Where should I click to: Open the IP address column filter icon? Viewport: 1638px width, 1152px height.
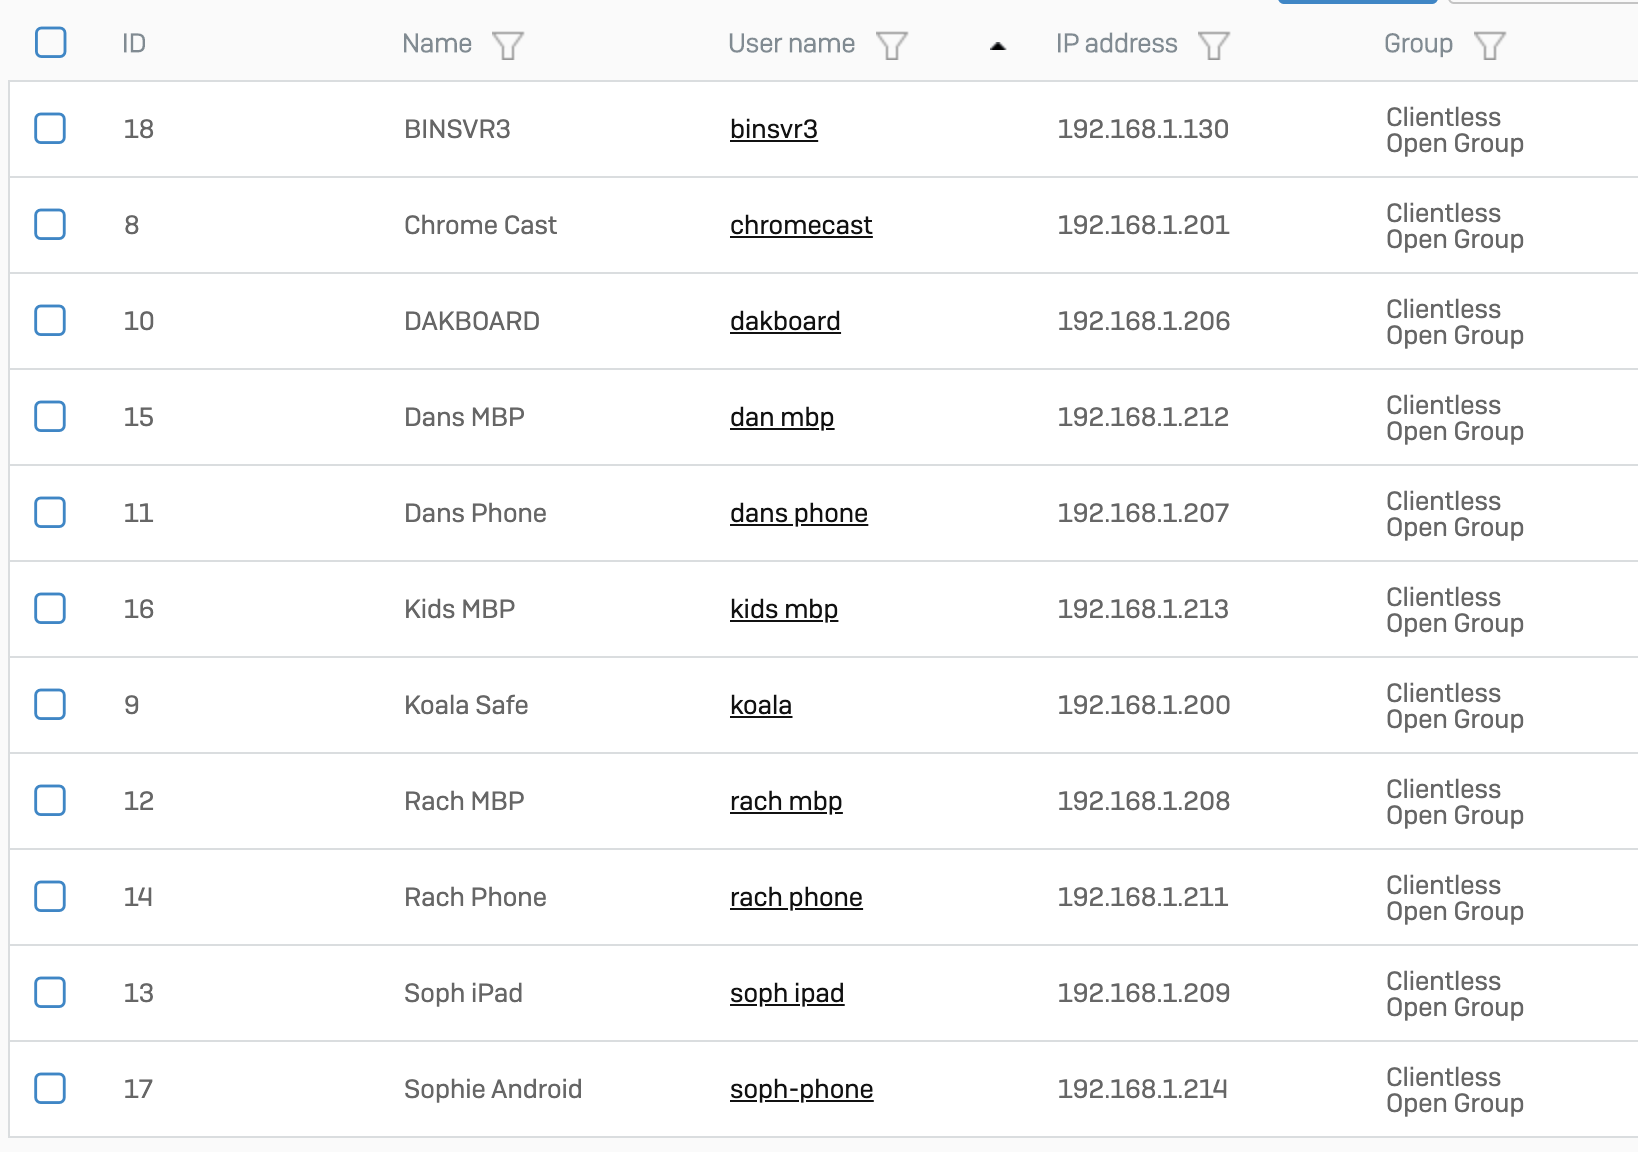tap(1213, 45)
